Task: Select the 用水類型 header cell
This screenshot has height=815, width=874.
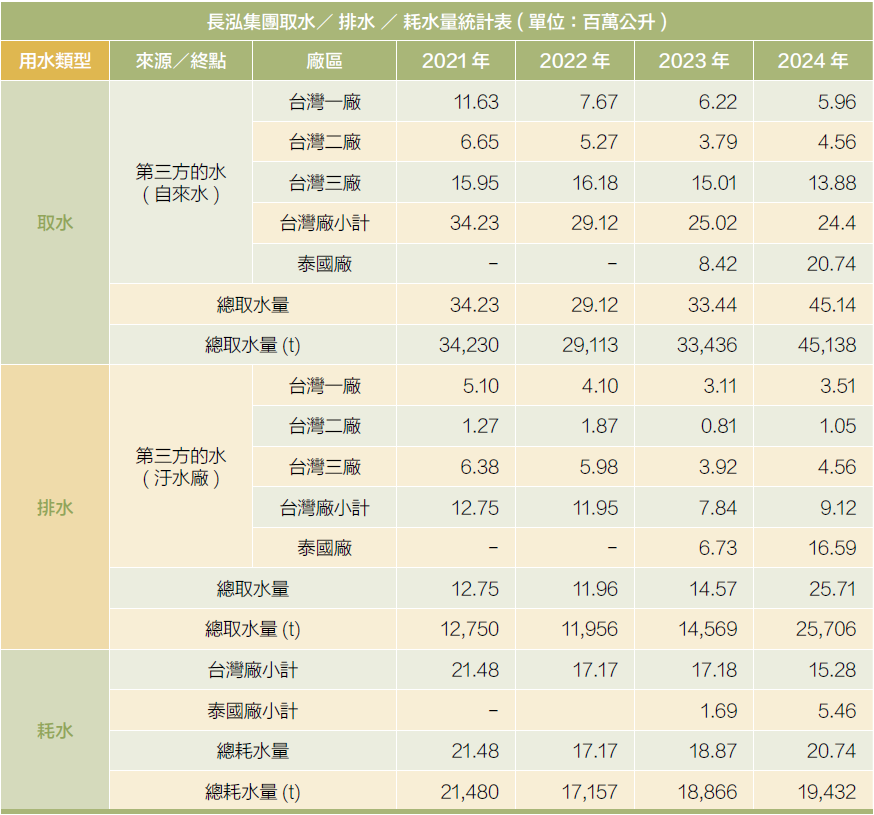Action: (55, 61)
